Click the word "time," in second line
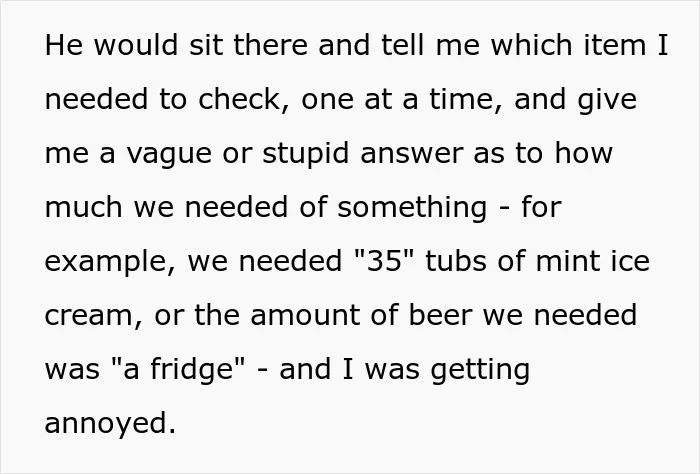The width and height of the screenshot is (700, 474). point(467,99)
